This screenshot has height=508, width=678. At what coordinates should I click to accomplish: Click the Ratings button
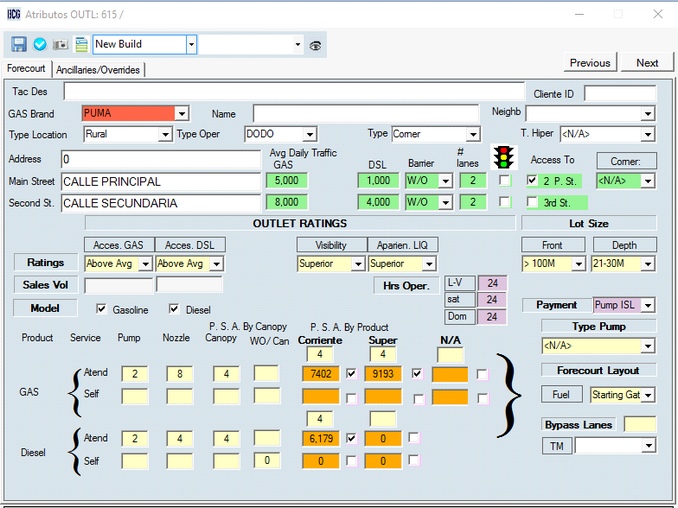(x=45, y=262)
